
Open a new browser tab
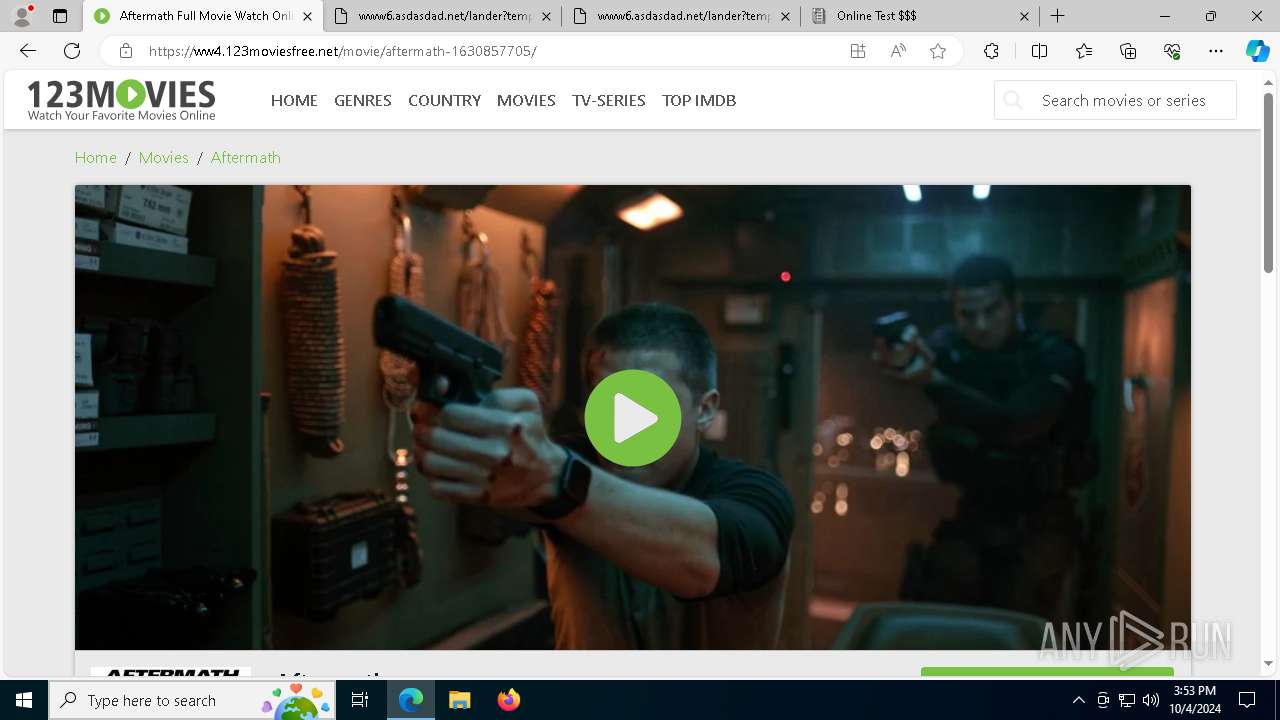click(1057, 16)
